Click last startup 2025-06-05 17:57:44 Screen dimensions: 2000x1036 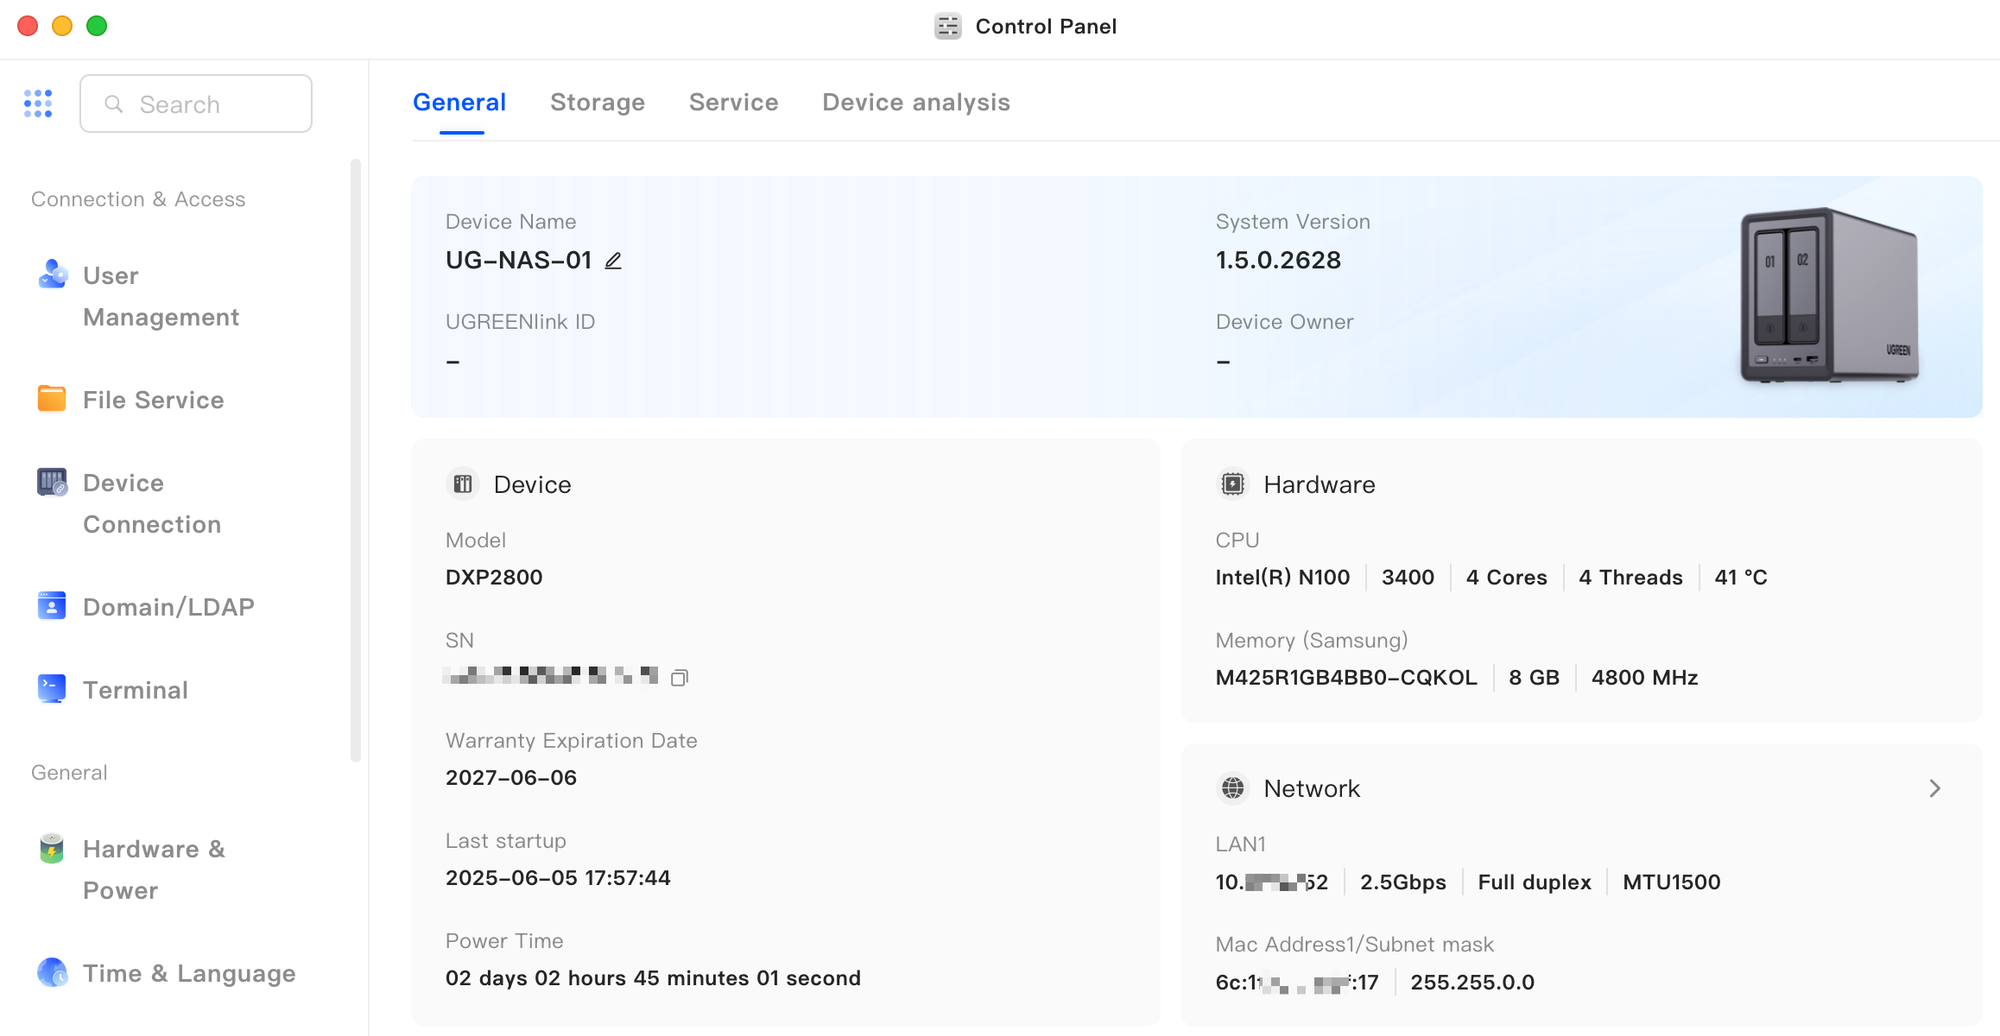[x=558, y=877]
